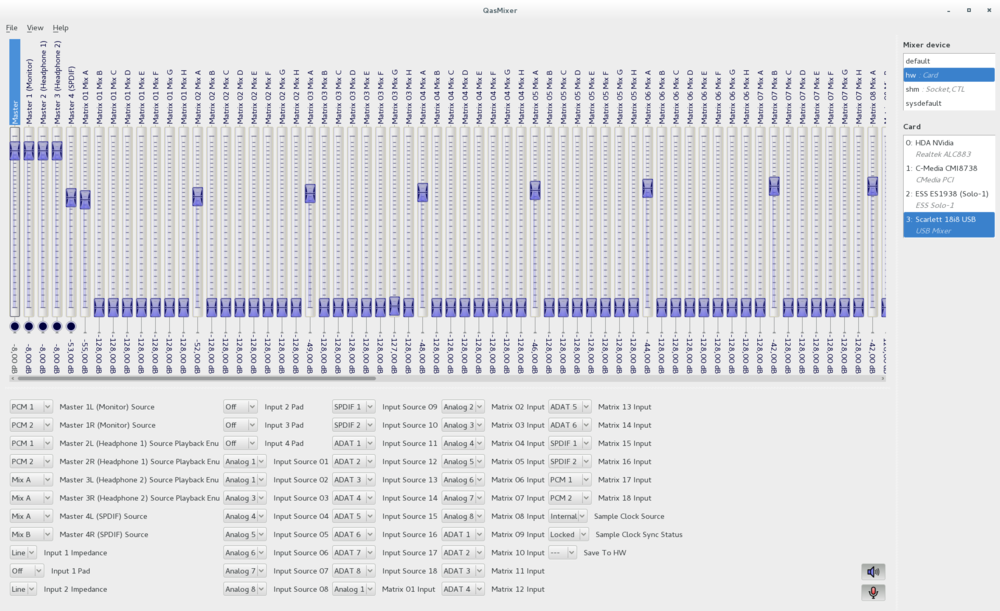This screenshot has width=1000, height=611.
Task: Click the mixer's horizontal scrollbar thumb
Action: [x=196, y=378]
